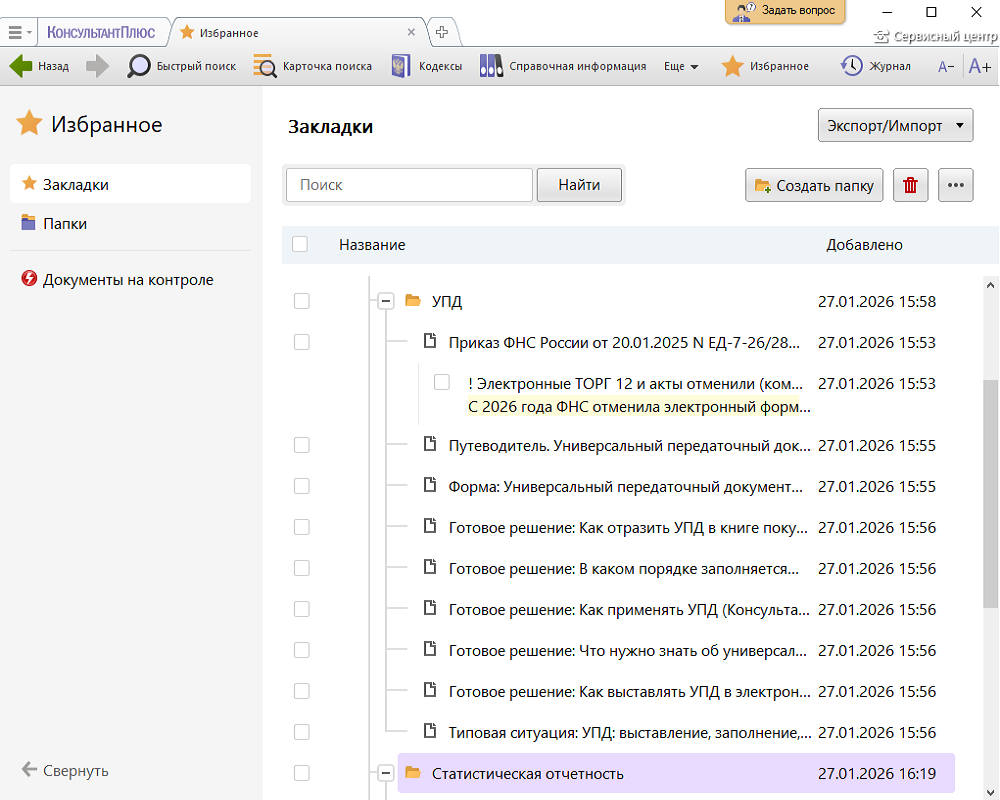Open the Codes book icon

[401, 66]
